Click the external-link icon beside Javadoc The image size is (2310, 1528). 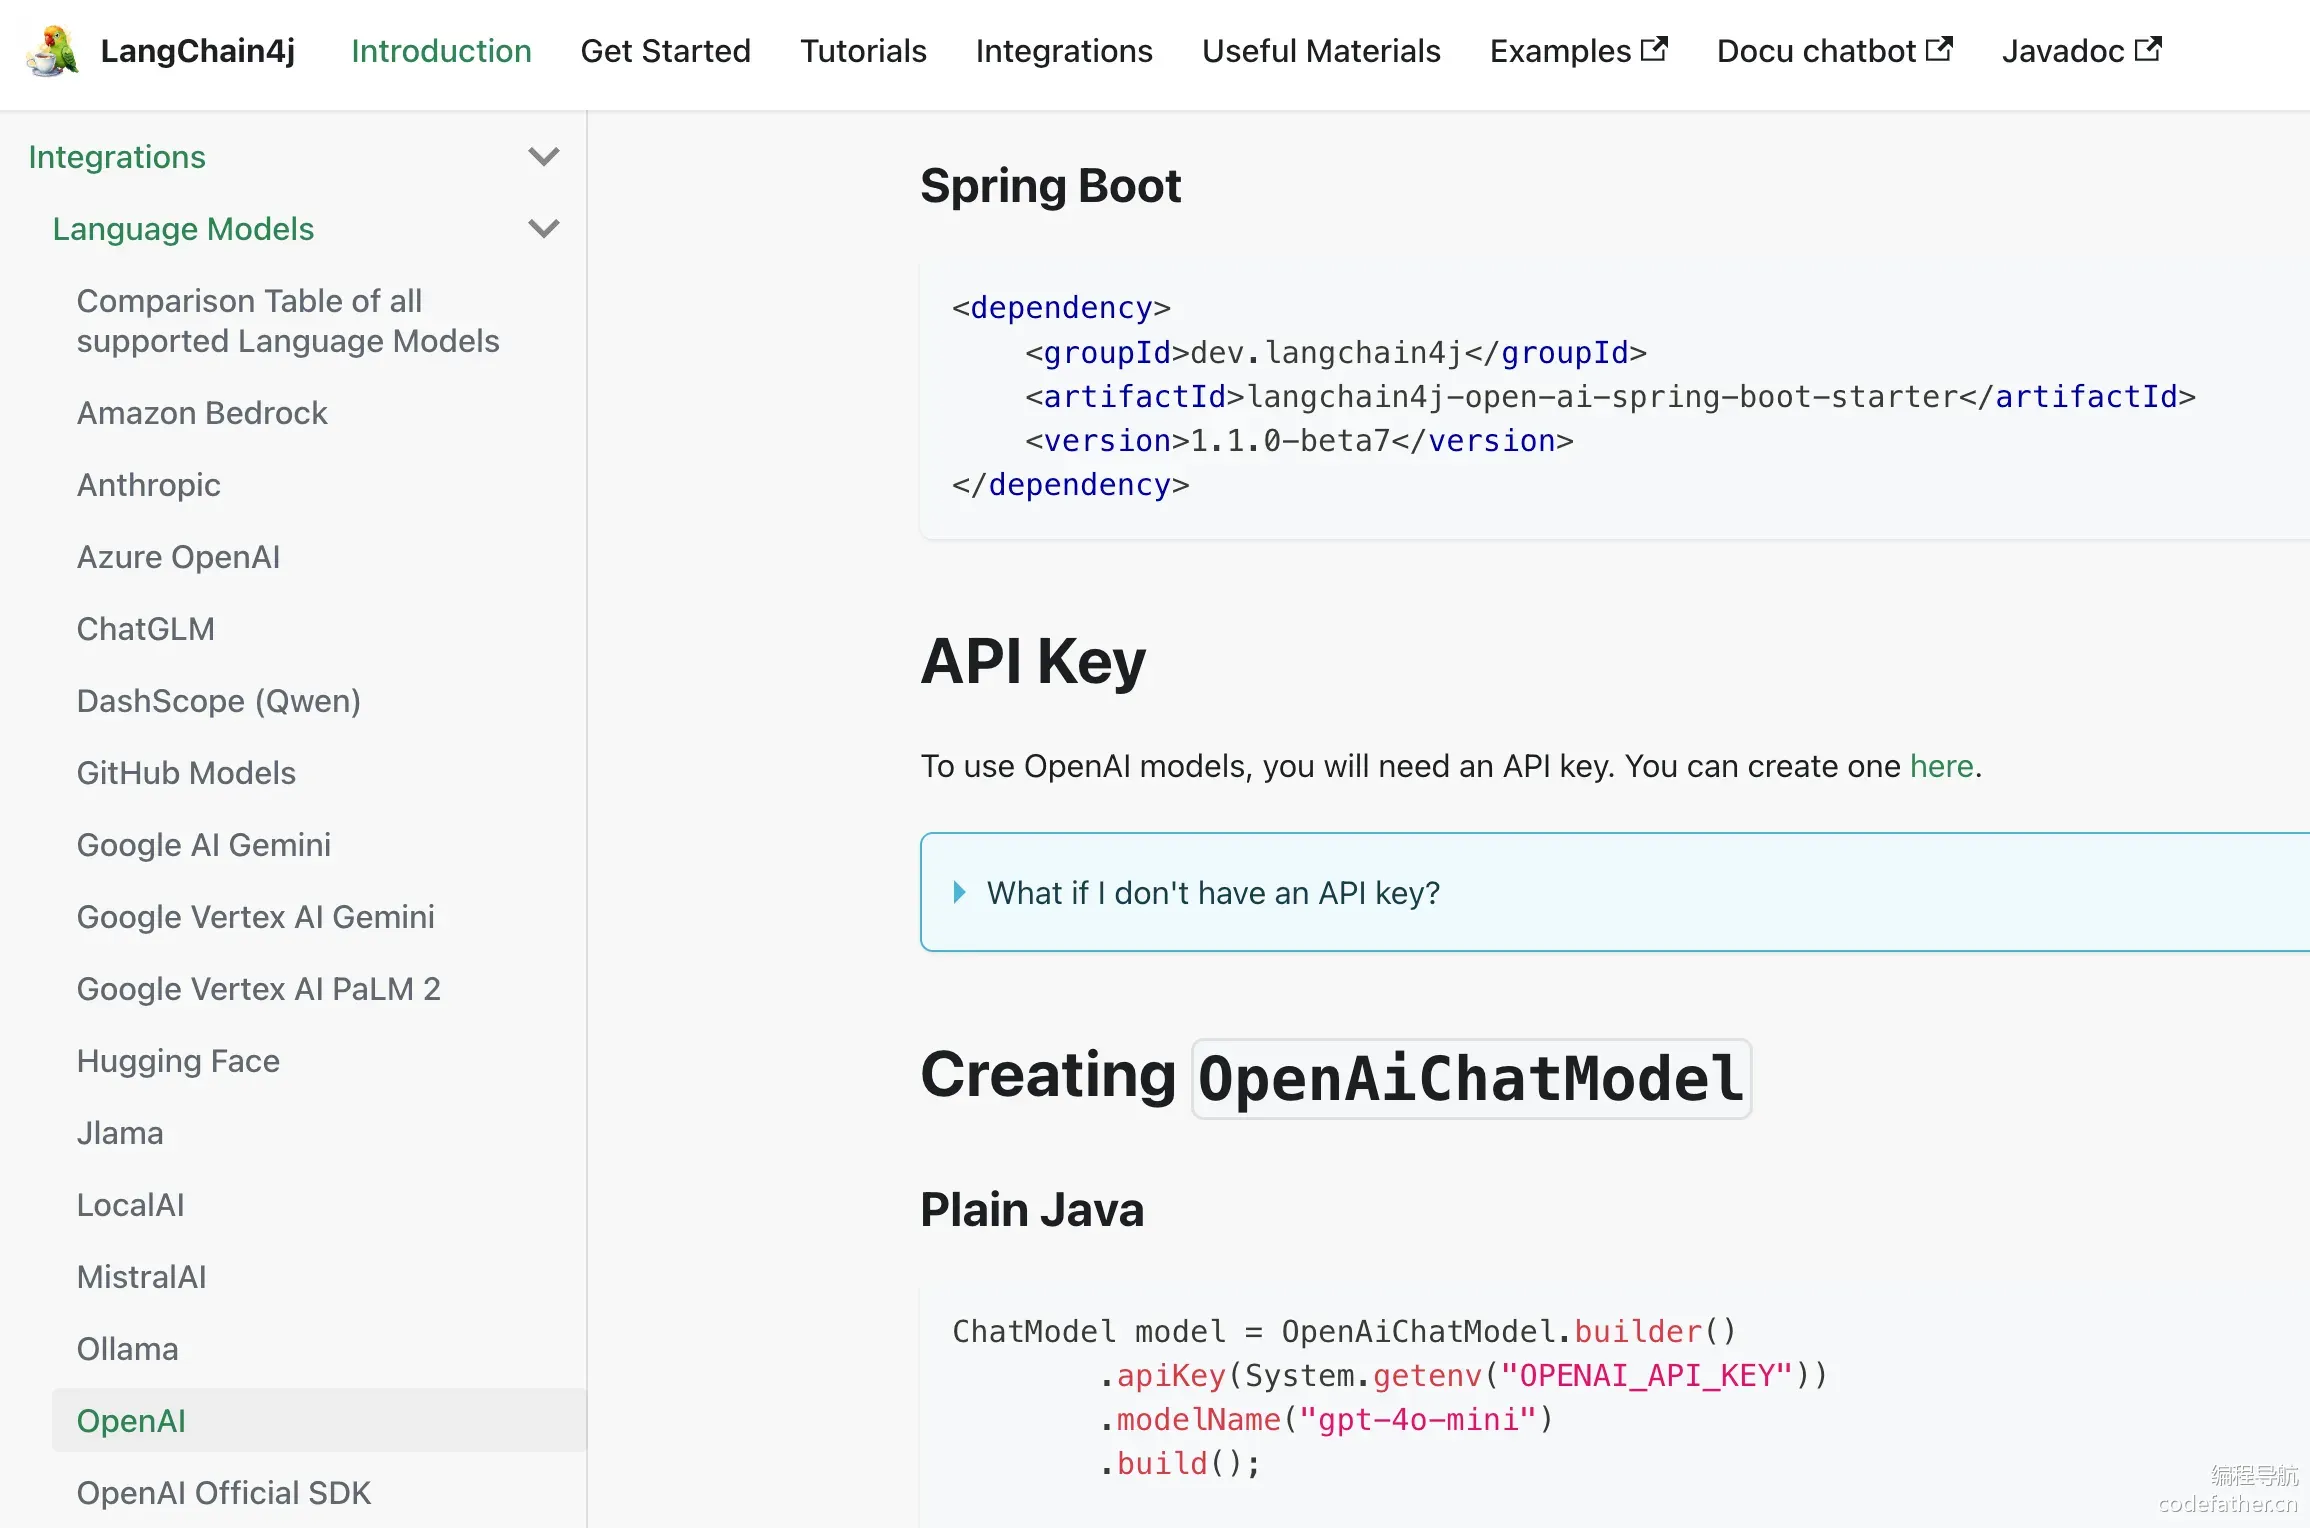pos(2149,48)
